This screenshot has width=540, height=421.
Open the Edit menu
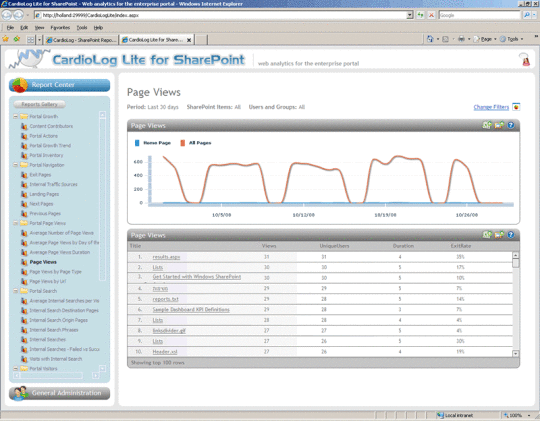point(24,28)
